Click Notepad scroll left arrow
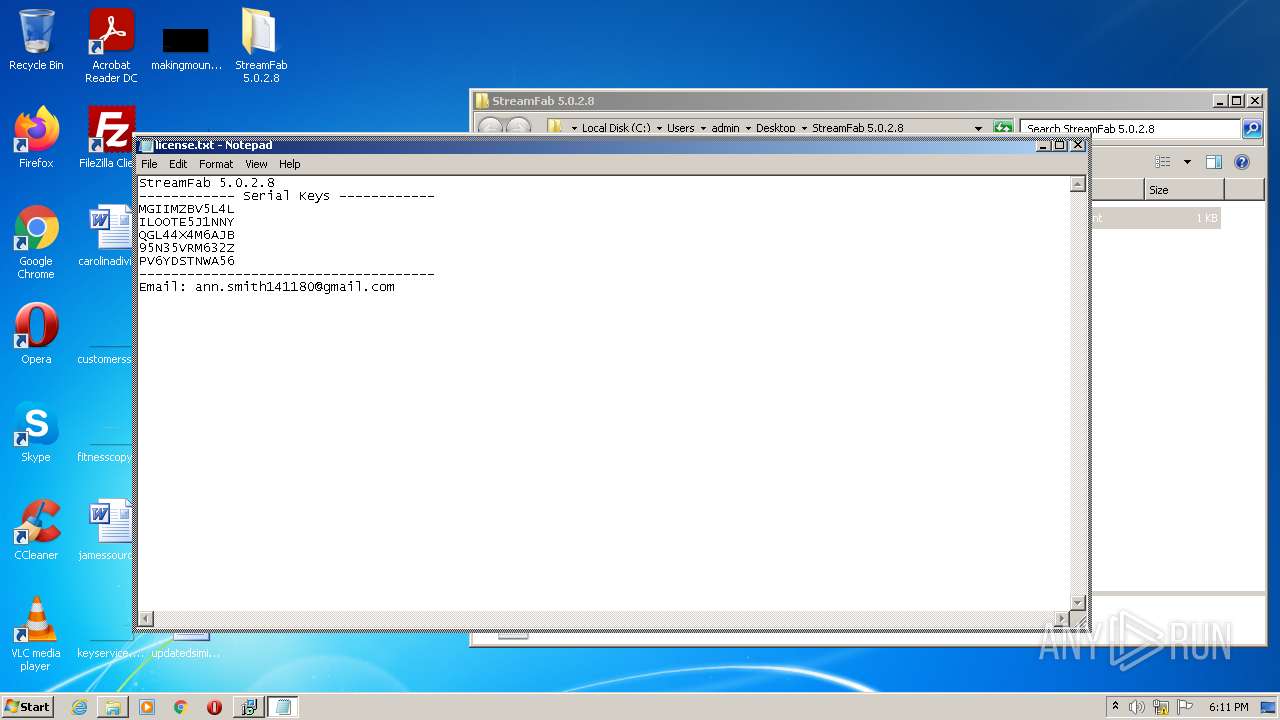Screen dimensions: 1280x720 point(146,619)
